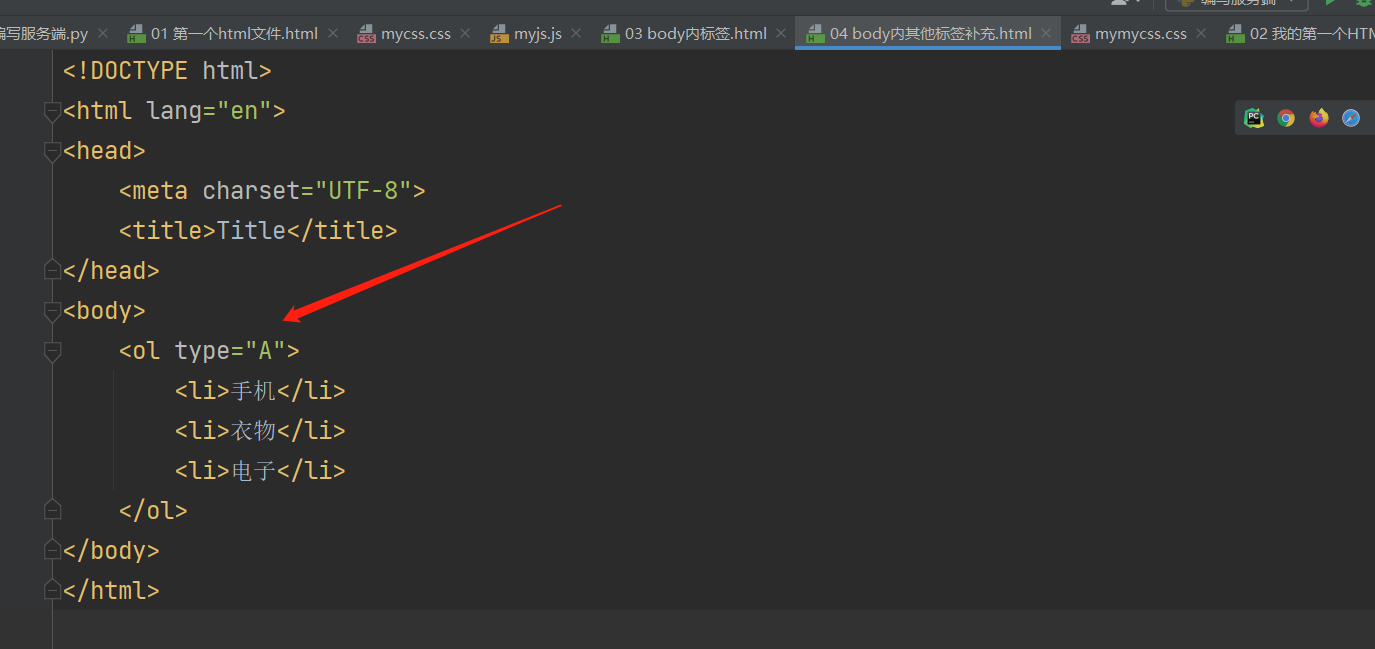Click the JS file icon on myjs.js tab
1375x649 pixels.
[x=499, y=34]
